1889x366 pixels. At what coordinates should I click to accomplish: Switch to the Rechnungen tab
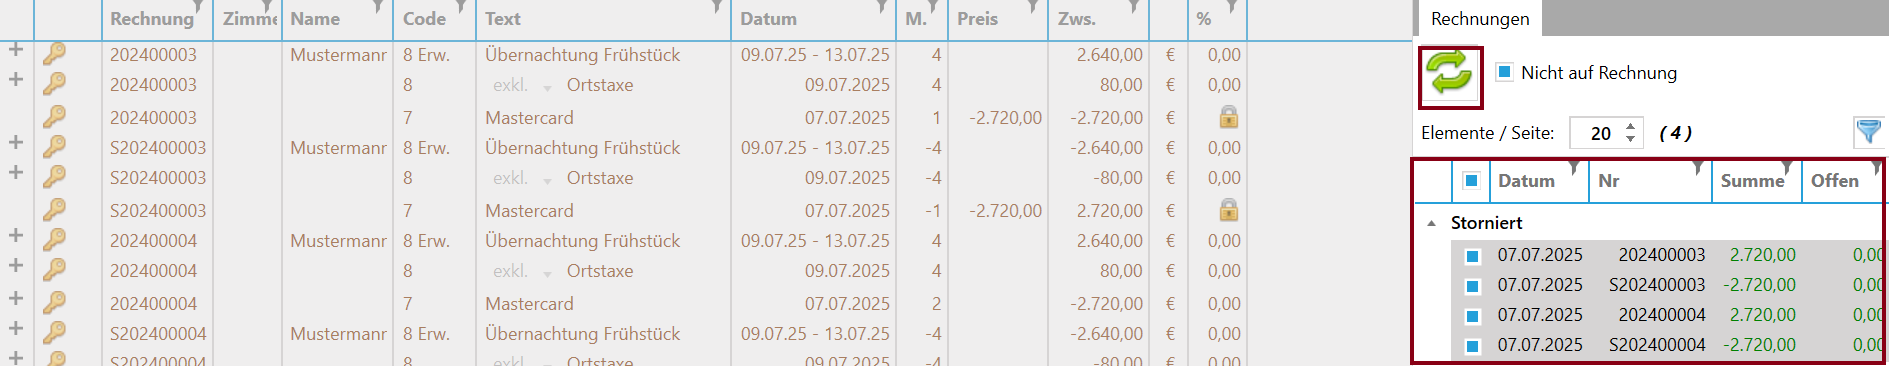point(1479,19)
